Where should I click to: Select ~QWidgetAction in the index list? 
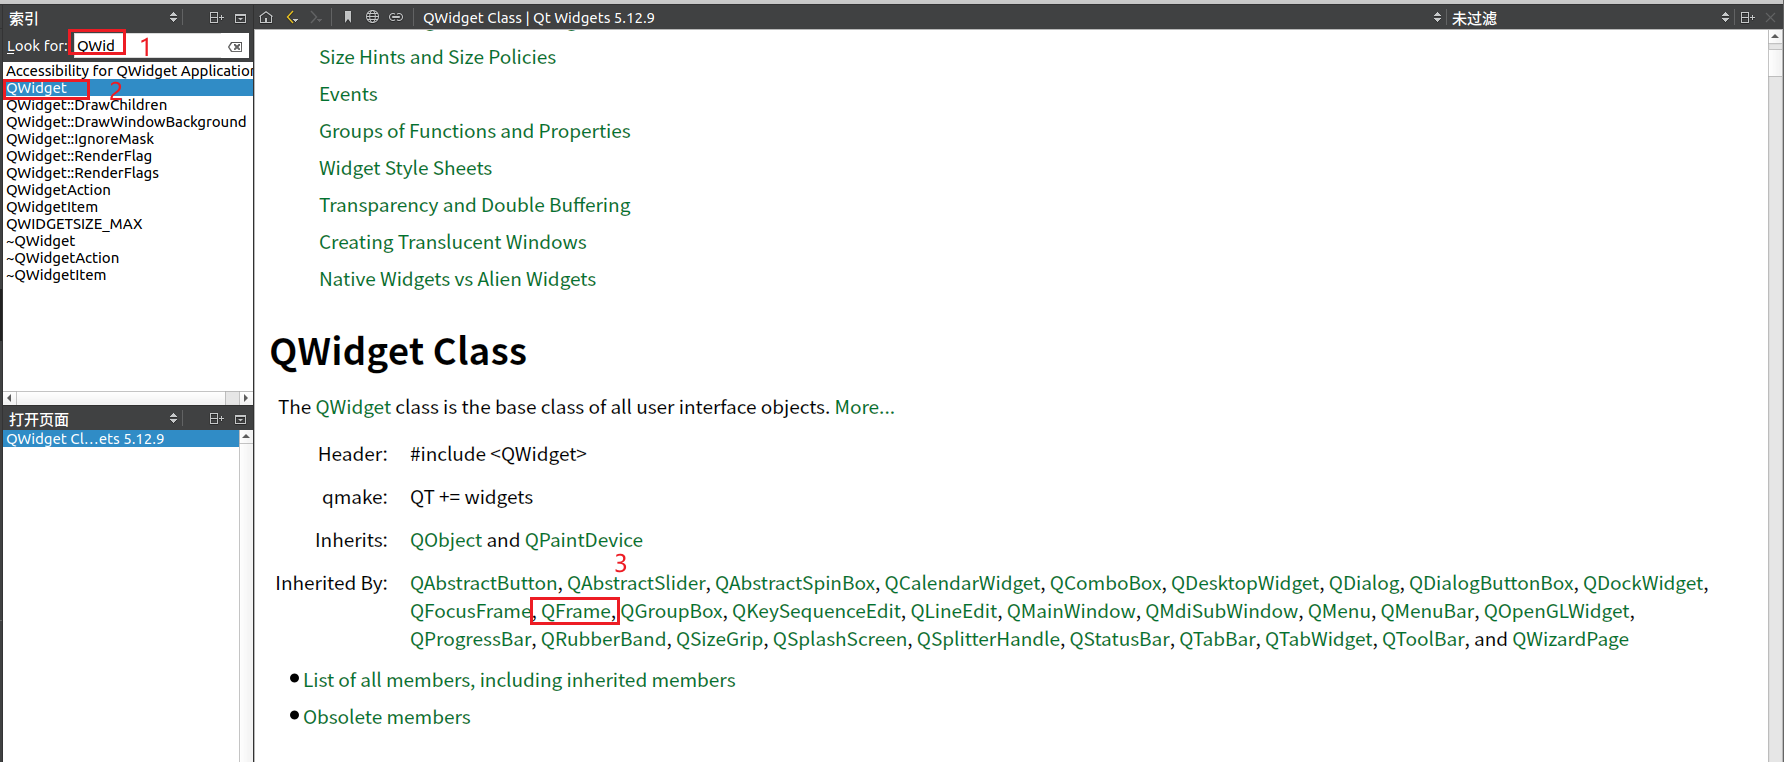click(x=129, y=258)
